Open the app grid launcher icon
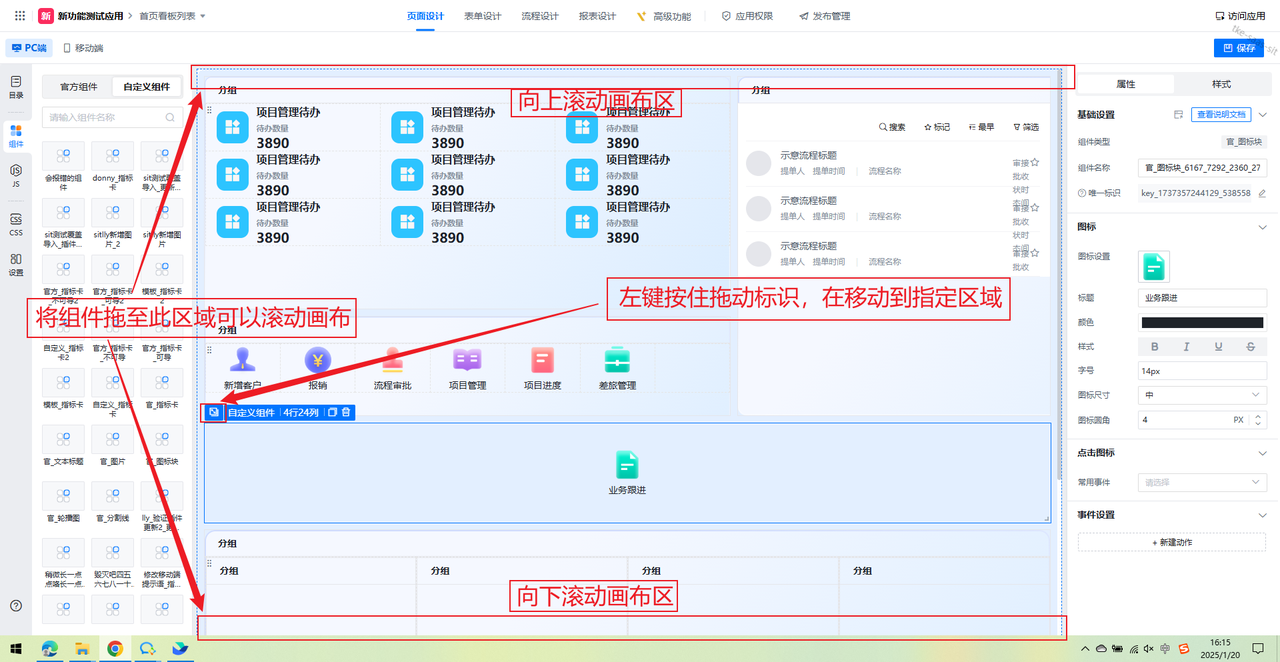Viewport: 1280px width, 662px height. [20, 16]
